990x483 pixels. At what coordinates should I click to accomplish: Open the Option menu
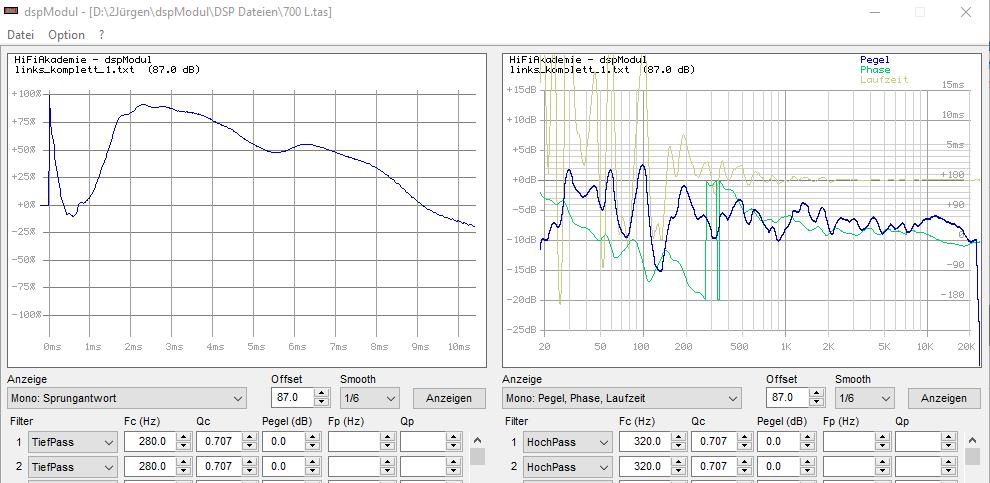[x=66, y=35]
